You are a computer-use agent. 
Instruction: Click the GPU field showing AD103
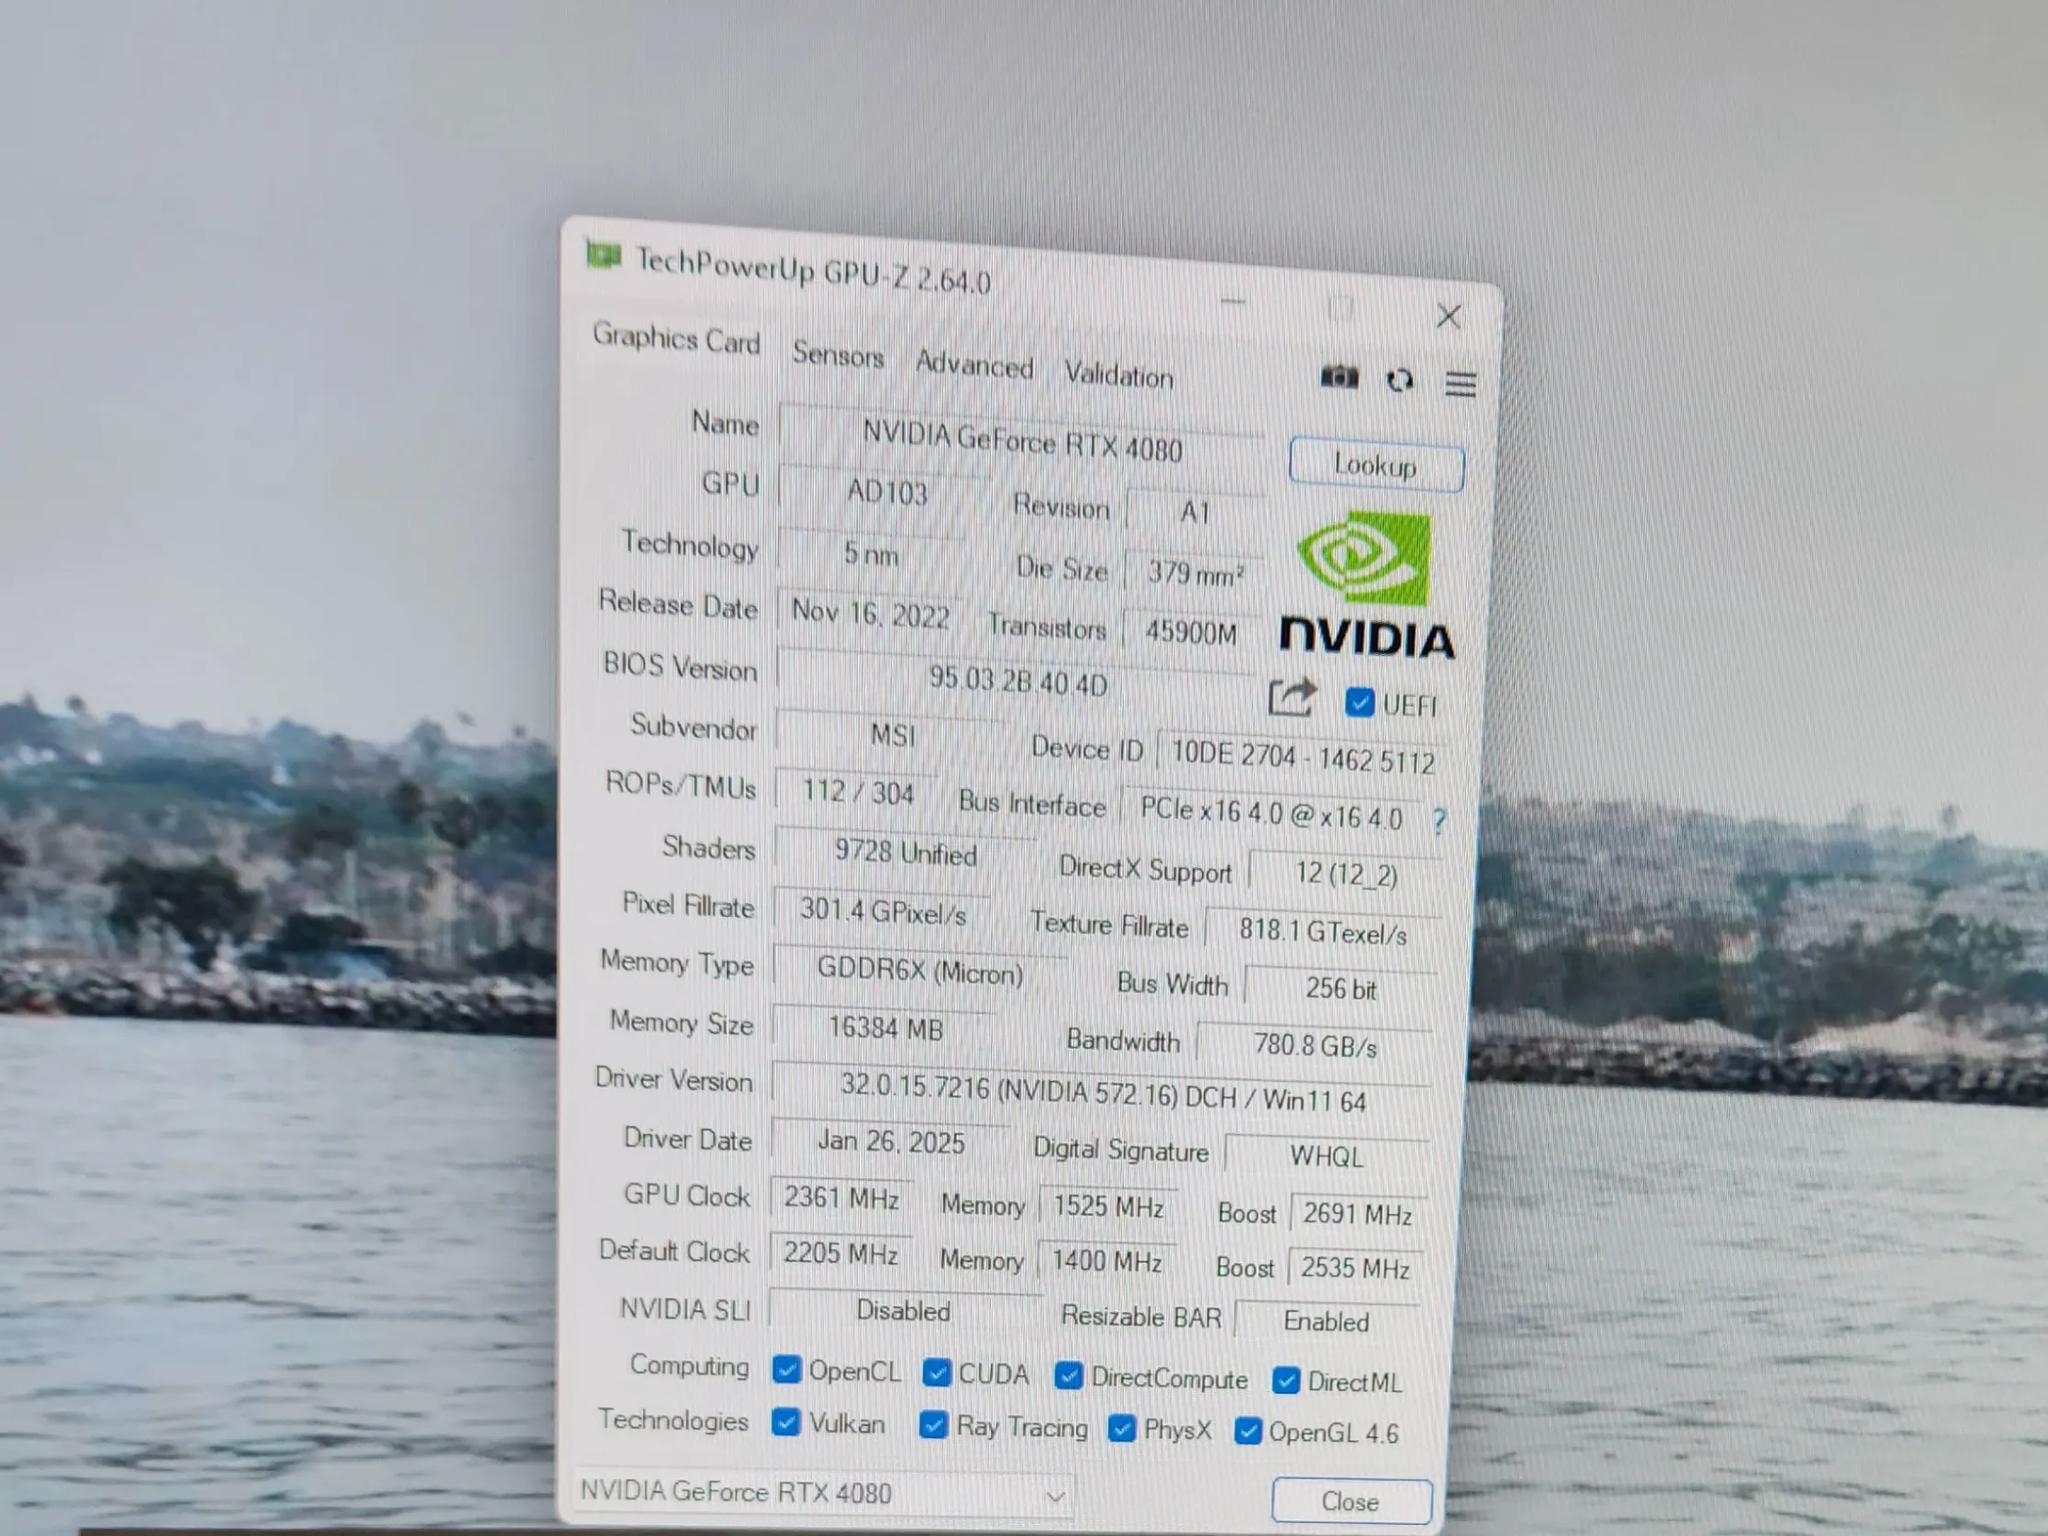pyautogui.click(x=882, y=491)
